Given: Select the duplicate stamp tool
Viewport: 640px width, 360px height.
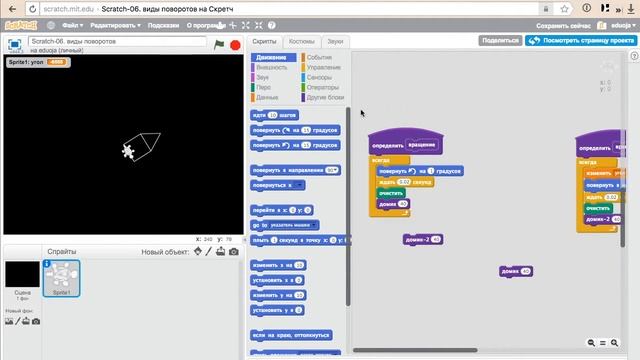Looking at the screenshot, I should tap(220, 25).
